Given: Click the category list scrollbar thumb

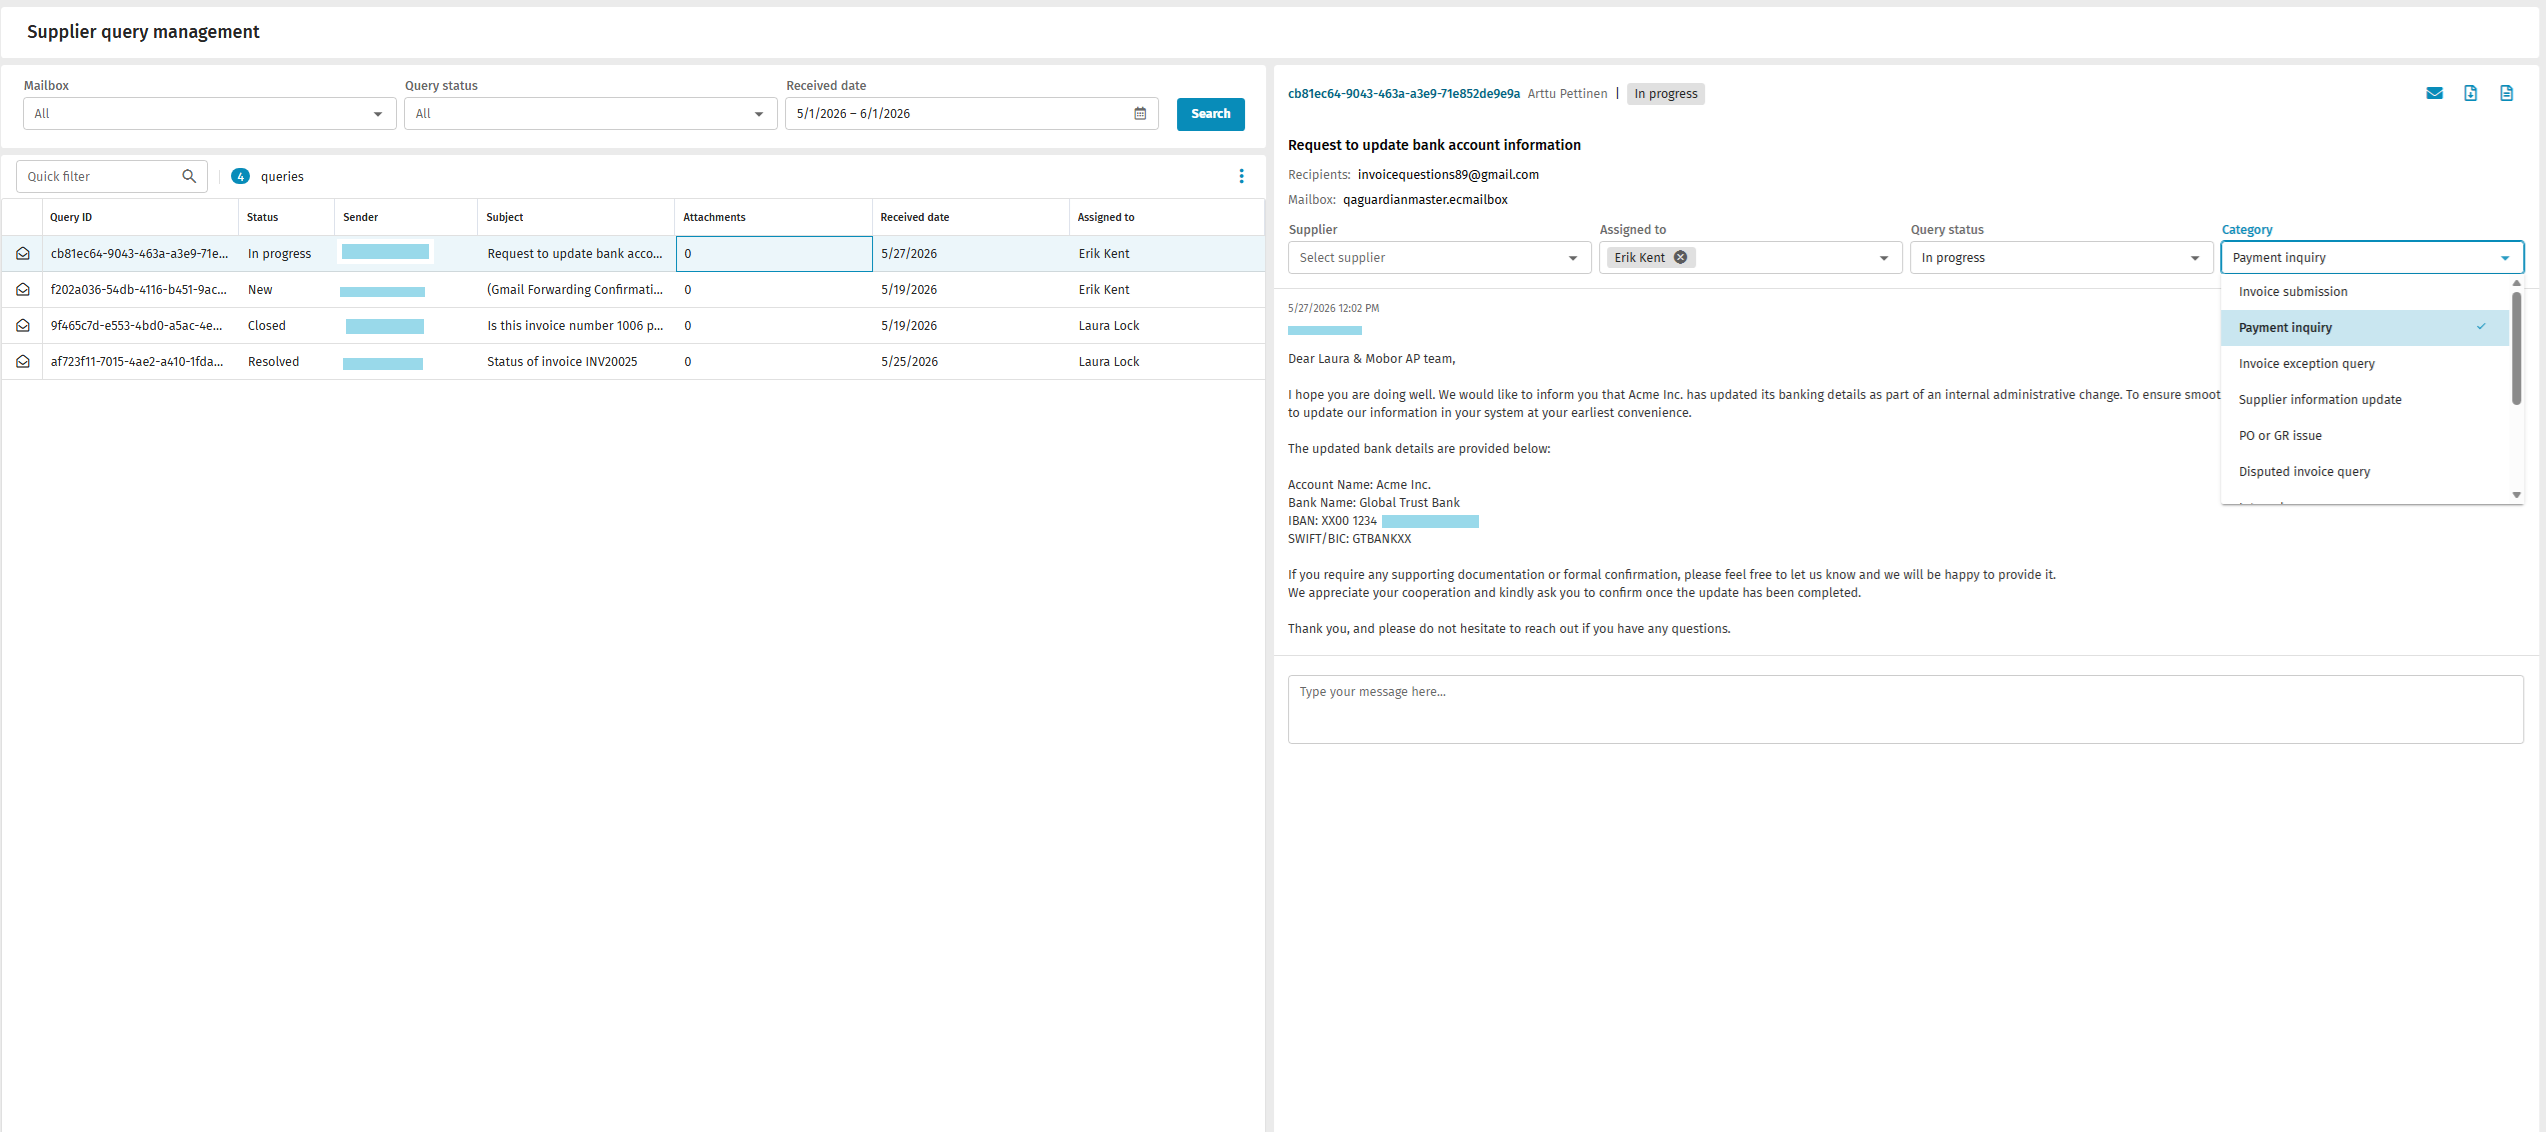Looking at the screenshot, I should point(2516,348).
